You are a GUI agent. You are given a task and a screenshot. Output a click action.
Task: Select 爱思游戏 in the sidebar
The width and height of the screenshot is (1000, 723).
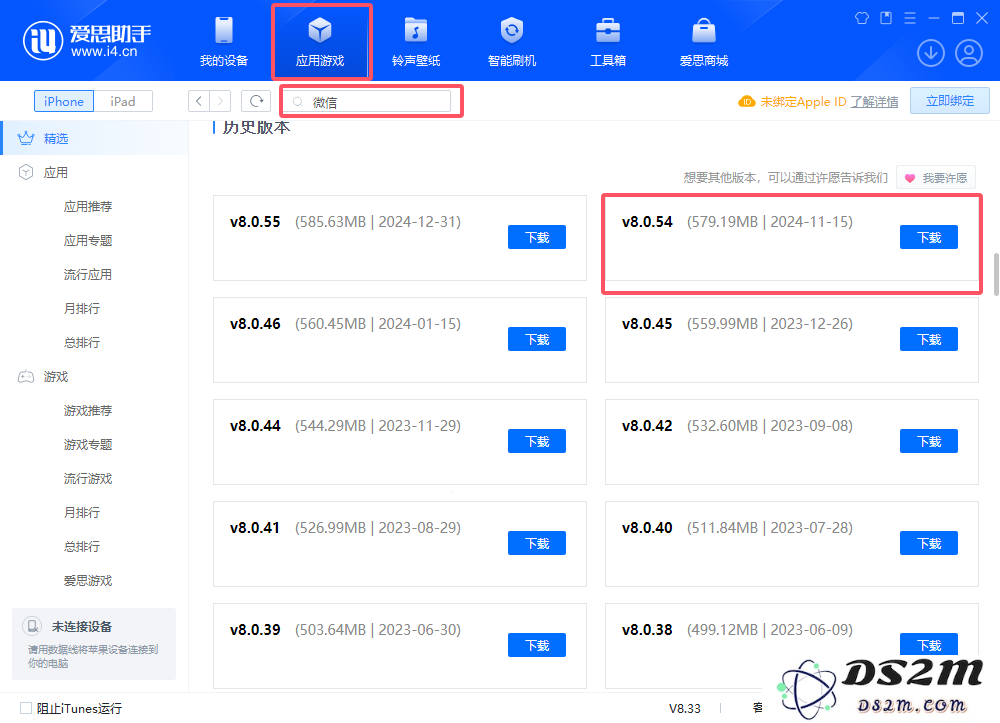pos(88,581)
